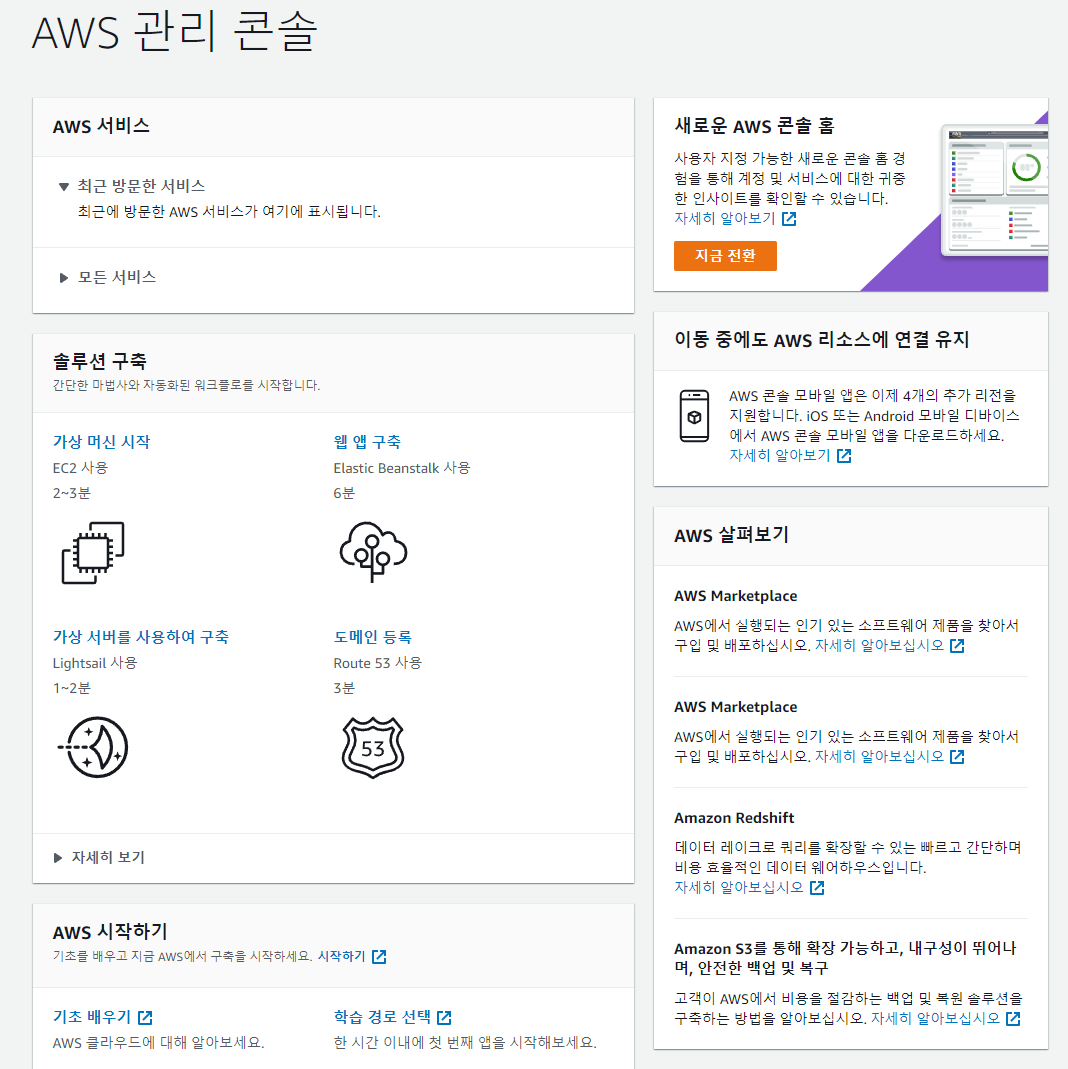Click the 'Amazon Redshift' heading text

click(734, 817)
